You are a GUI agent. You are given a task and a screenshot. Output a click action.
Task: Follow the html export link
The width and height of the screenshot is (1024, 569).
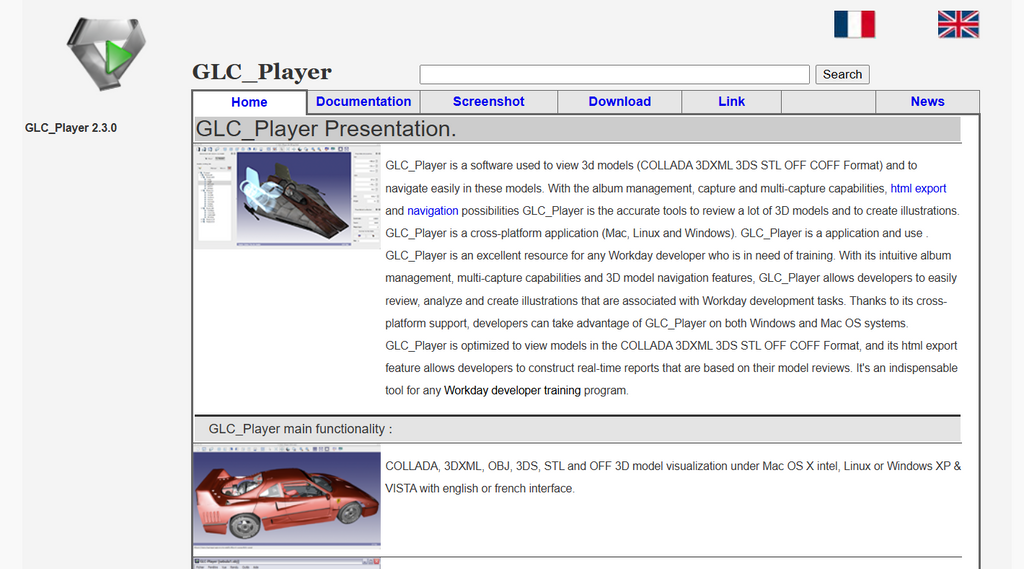[918, 188]
